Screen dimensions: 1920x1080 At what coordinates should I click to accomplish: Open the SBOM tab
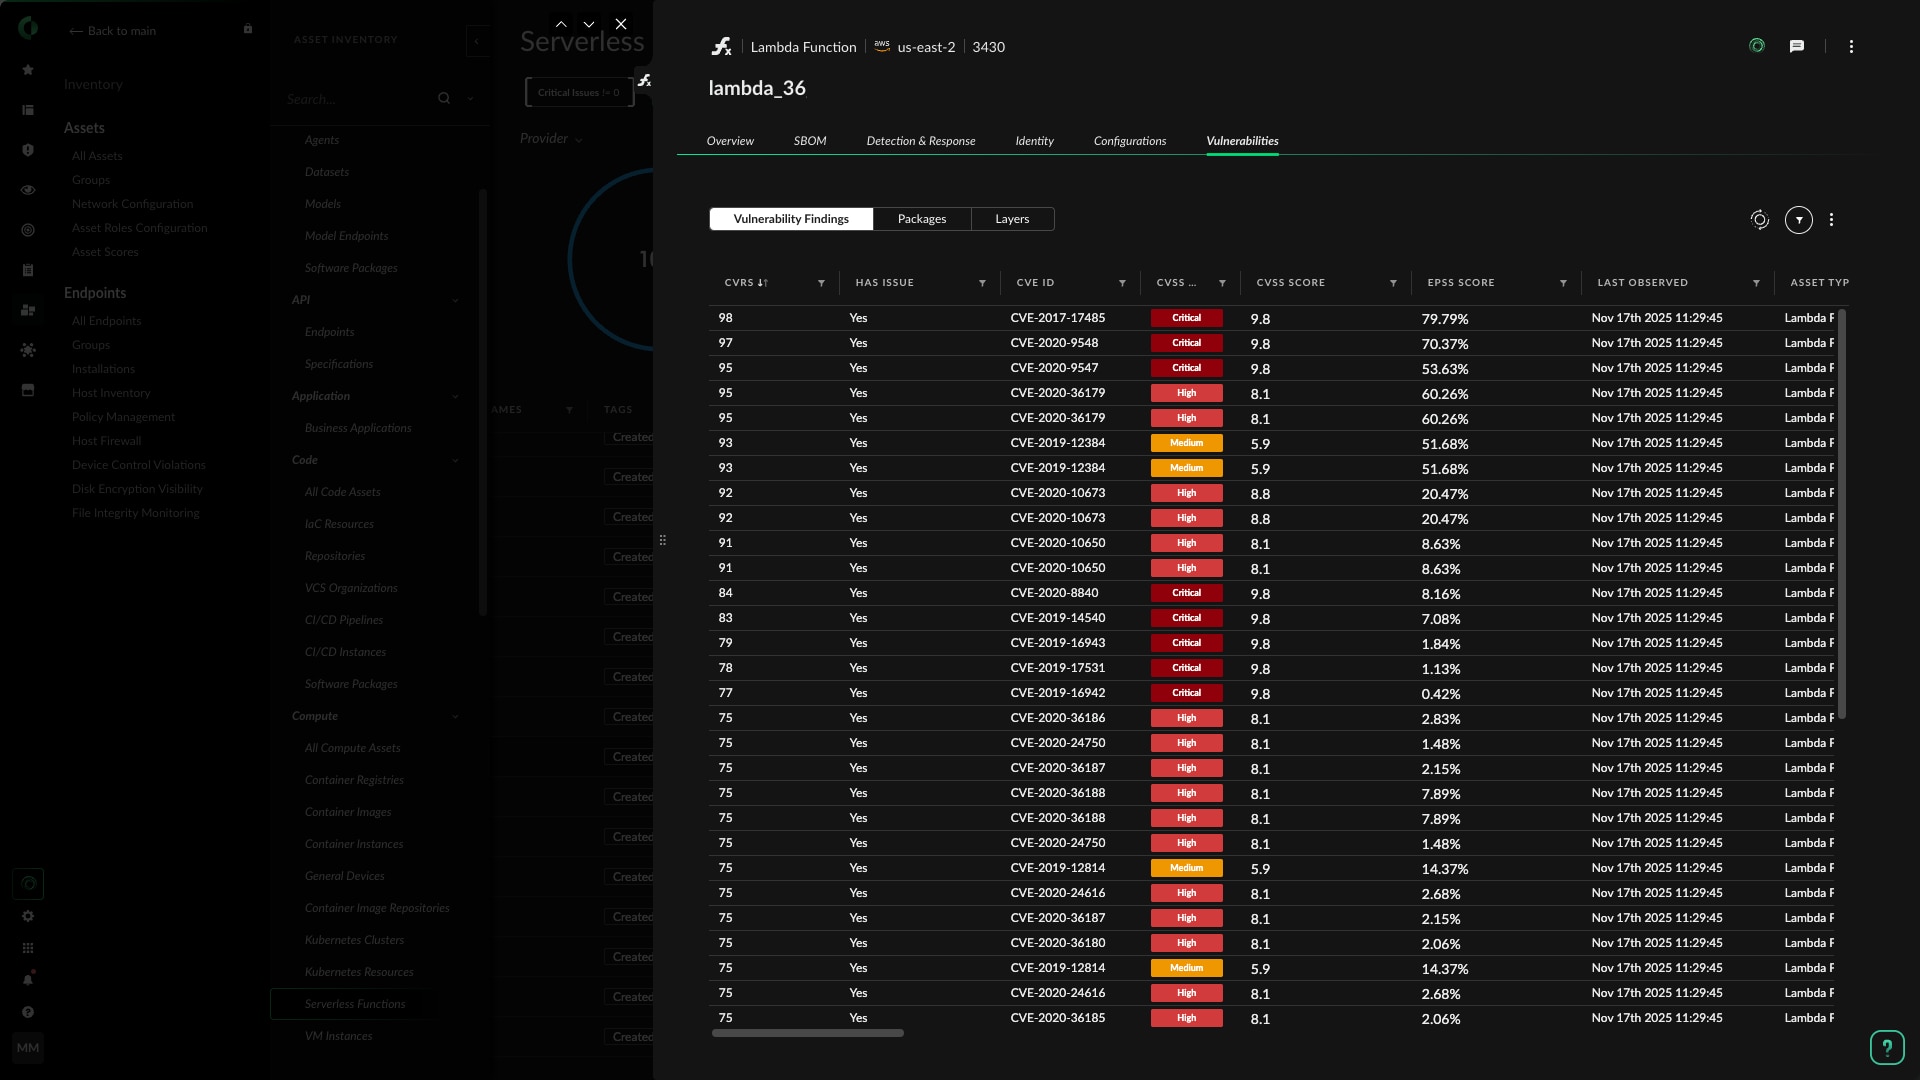(x=810, y=141)
